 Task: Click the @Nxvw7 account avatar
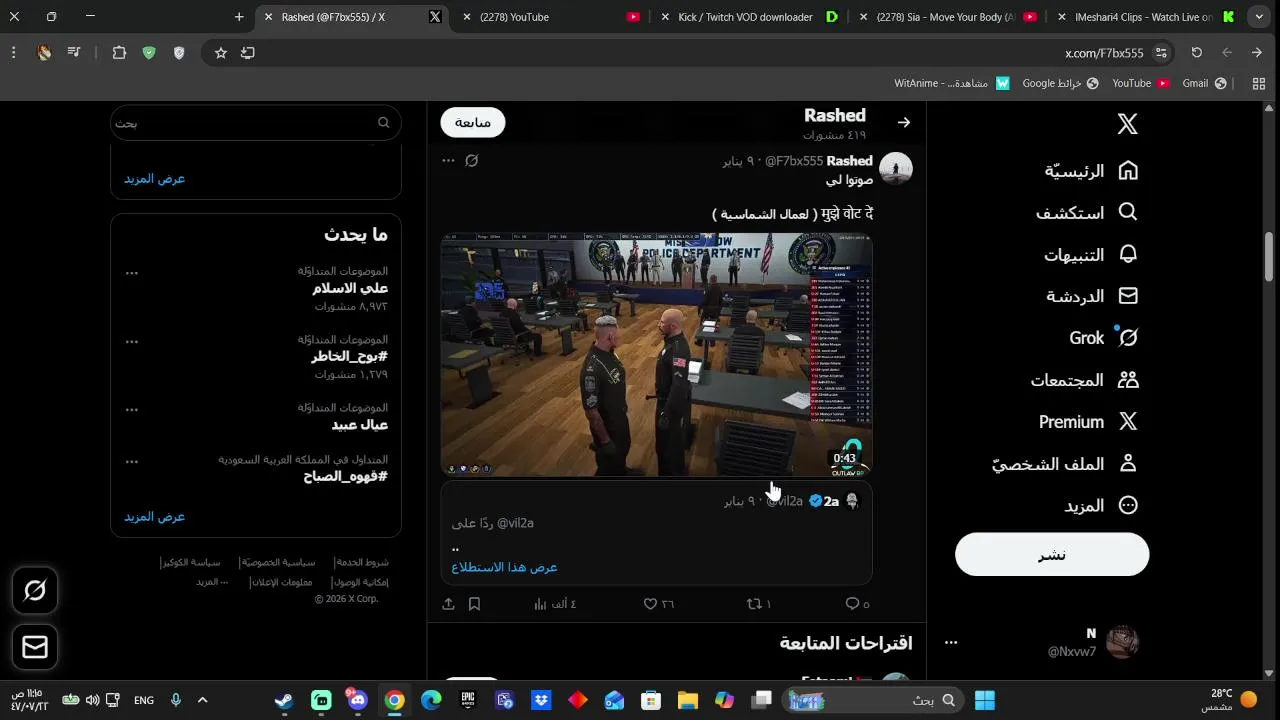[x=1122, y=642]
